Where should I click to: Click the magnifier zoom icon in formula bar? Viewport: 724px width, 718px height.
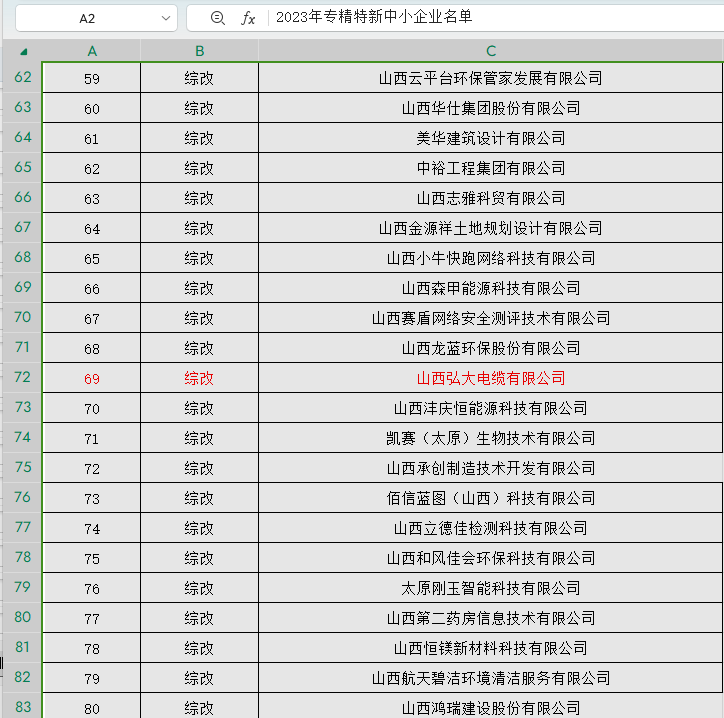[x=217, y=18]
